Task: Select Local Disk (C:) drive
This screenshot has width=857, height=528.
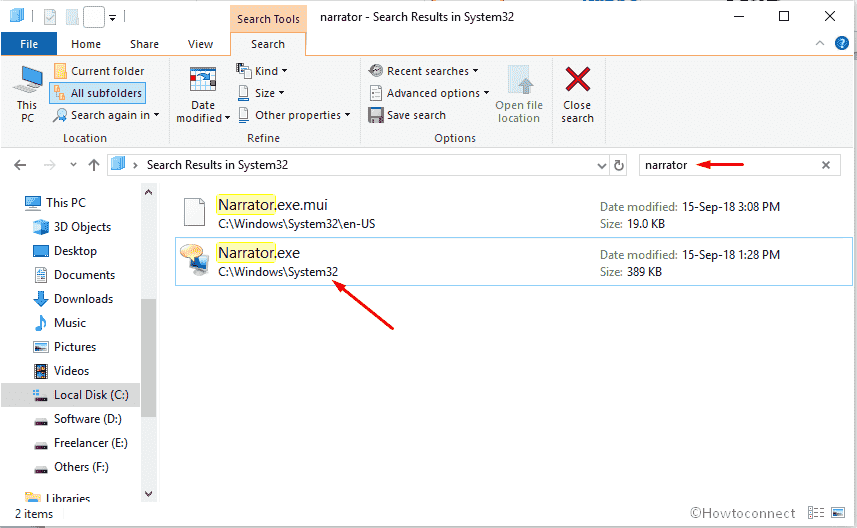Action: (71, 395)
